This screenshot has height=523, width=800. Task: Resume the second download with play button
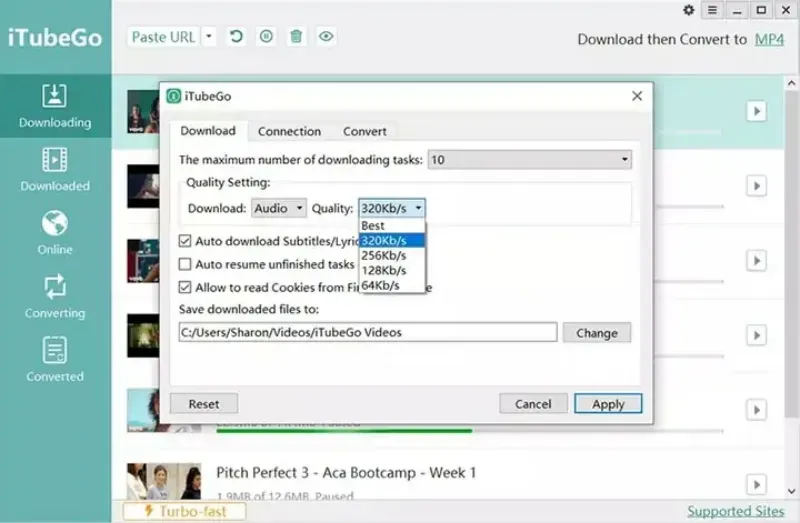[x=757, y=186]
